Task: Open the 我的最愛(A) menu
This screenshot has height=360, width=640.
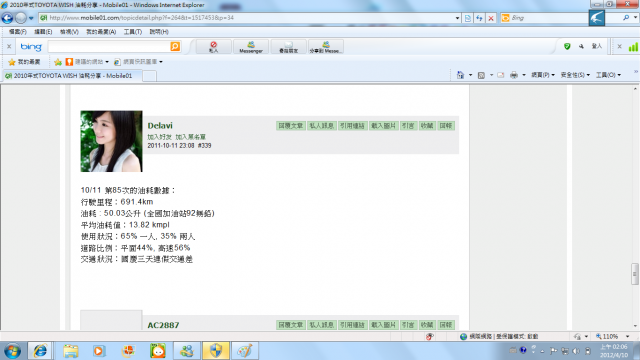Action: 101,31
